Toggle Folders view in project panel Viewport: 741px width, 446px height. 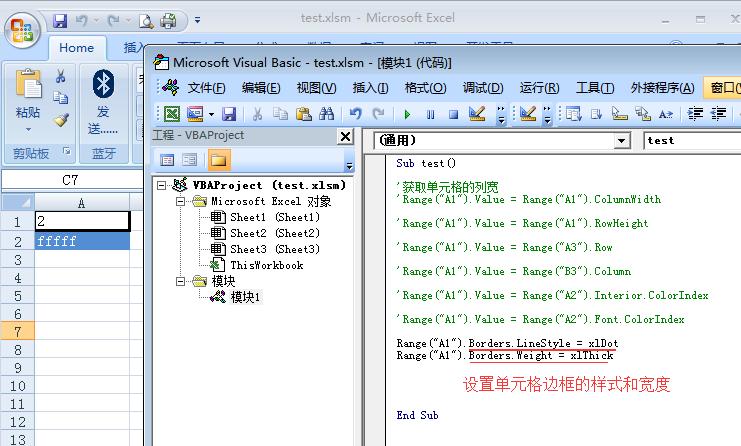pos(218,160)
